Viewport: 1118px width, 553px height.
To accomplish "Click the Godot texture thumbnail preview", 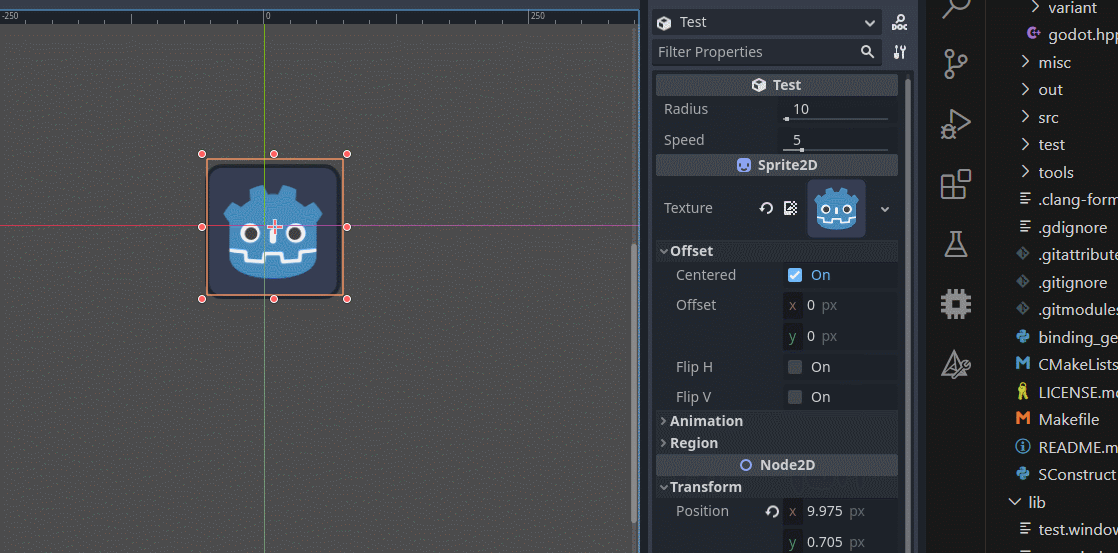I will coord(836,208).
